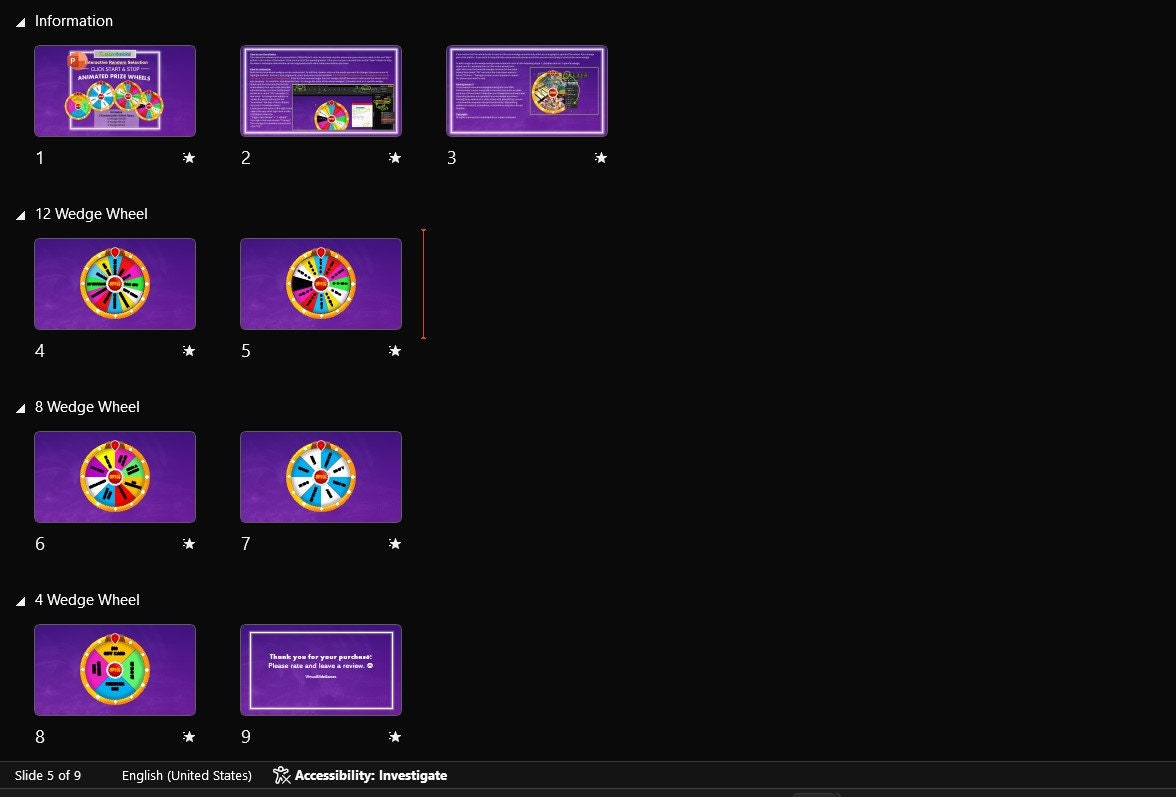This screenshot has height=797, width=1176.
Task: Preview animation via star under slide 4
Action: [189, 350]
